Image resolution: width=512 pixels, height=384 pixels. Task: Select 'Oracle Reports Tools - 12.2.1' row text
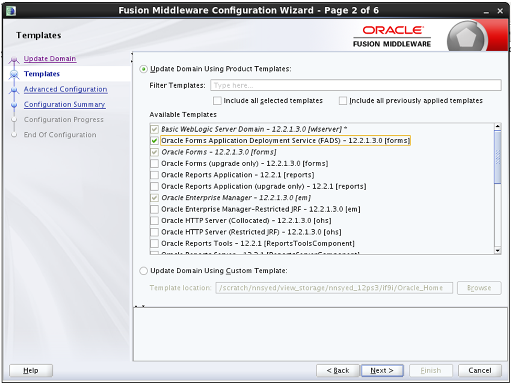[x=258, y=244]
